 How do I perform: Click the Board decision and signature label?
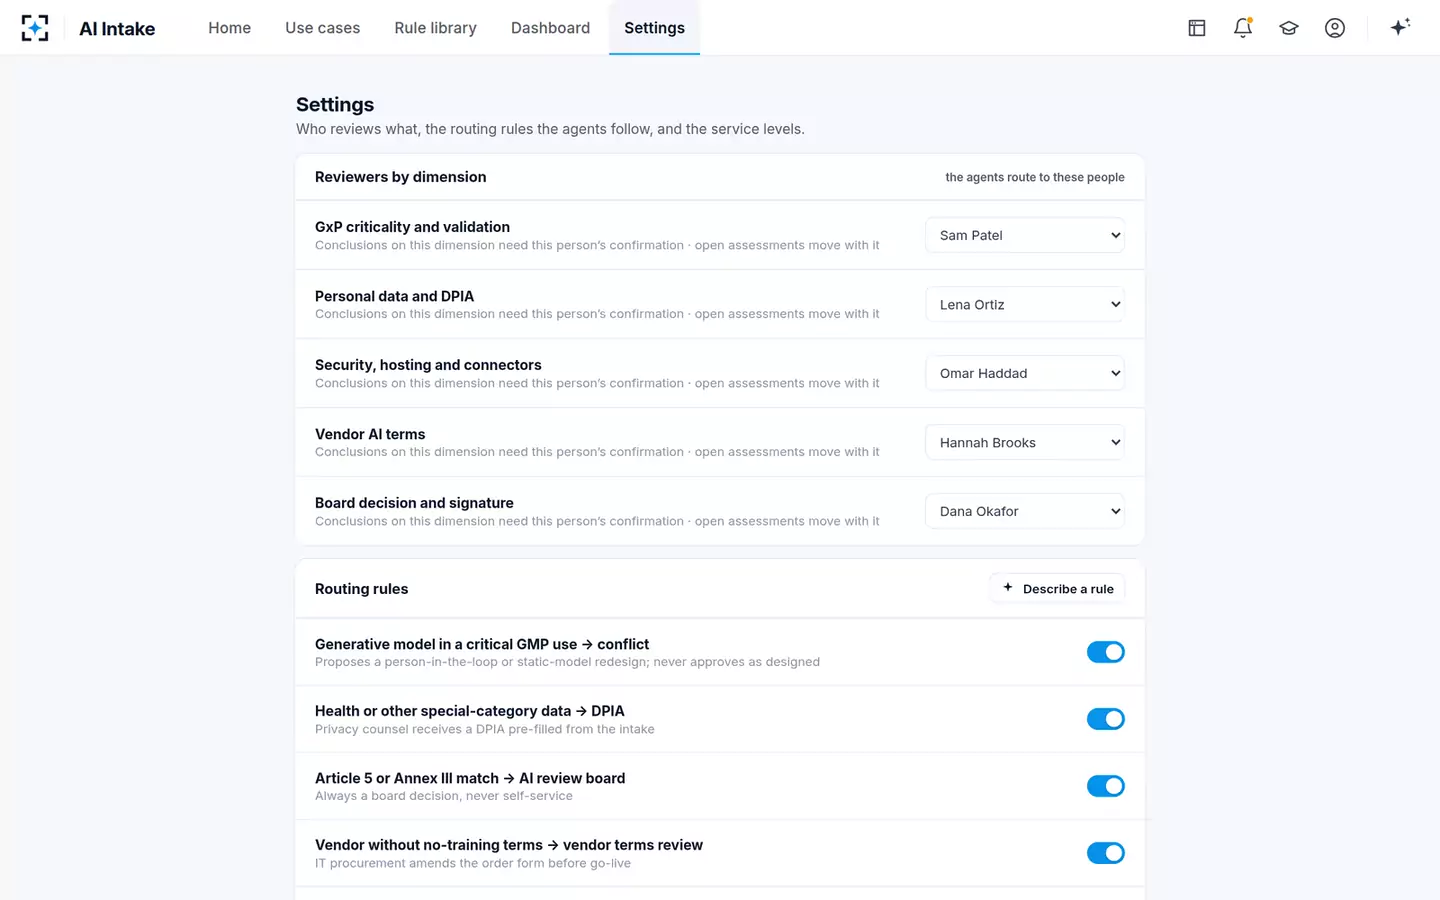pyautogui.click(x=414, y=503)
